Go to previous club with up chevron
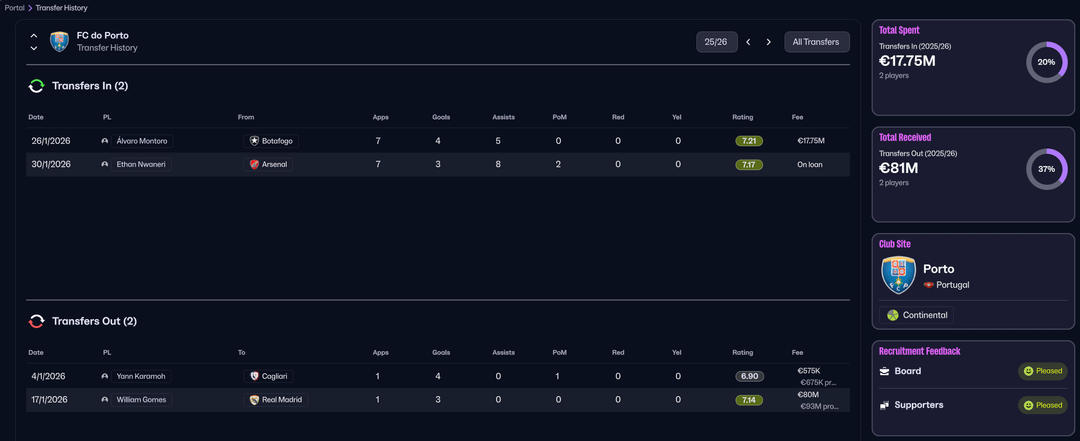The width and height of the screenshot is (1080, 441). (x=34, y=36)
